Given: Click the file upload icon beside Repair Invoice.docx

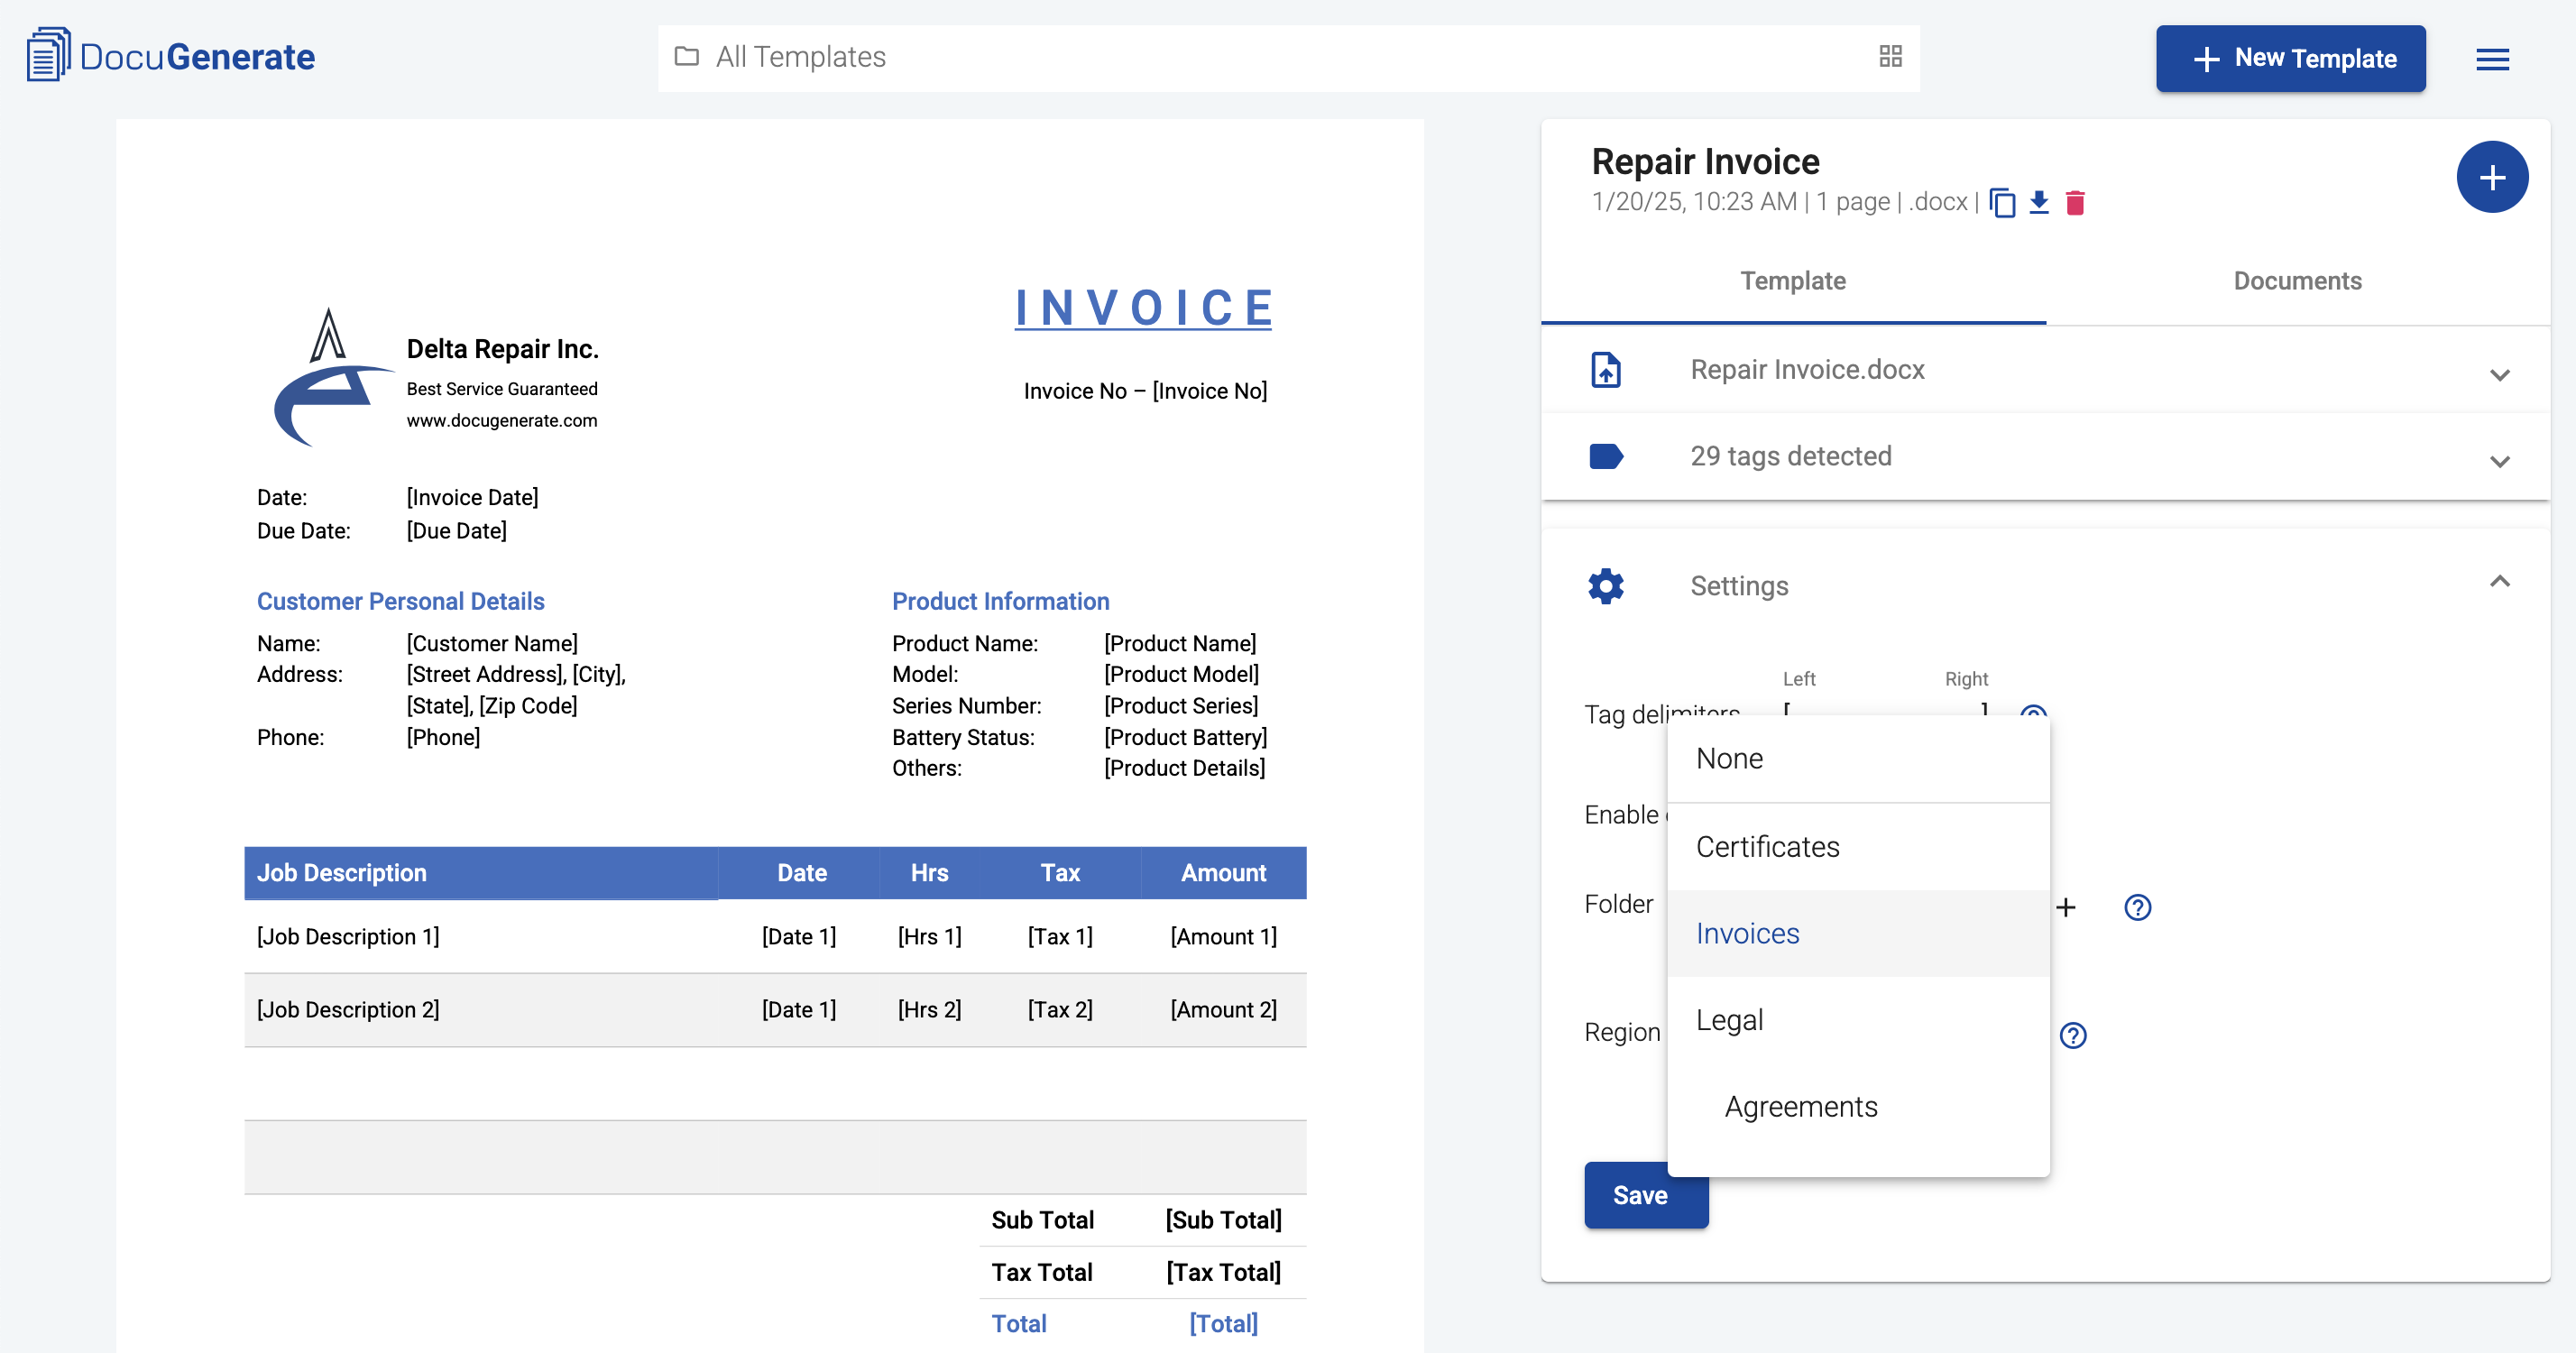Looking at the screenshot, I should [1605, 370].
